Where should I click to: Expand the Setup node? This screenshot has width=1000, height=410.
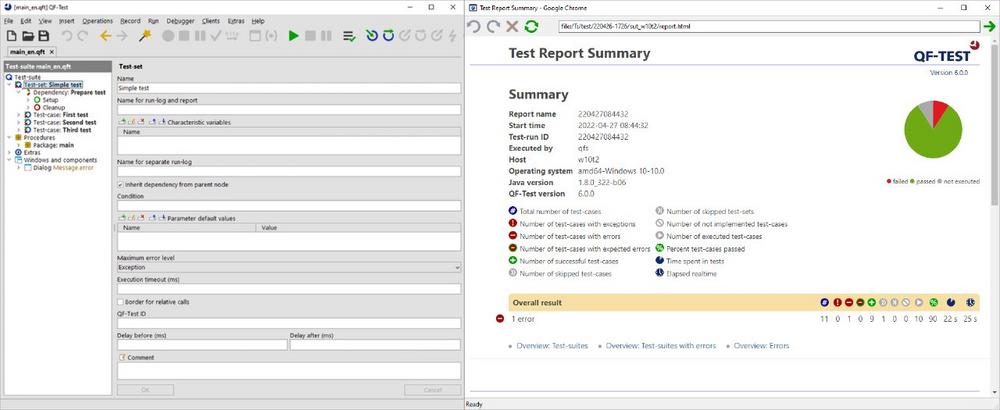[x=29, y=100]
